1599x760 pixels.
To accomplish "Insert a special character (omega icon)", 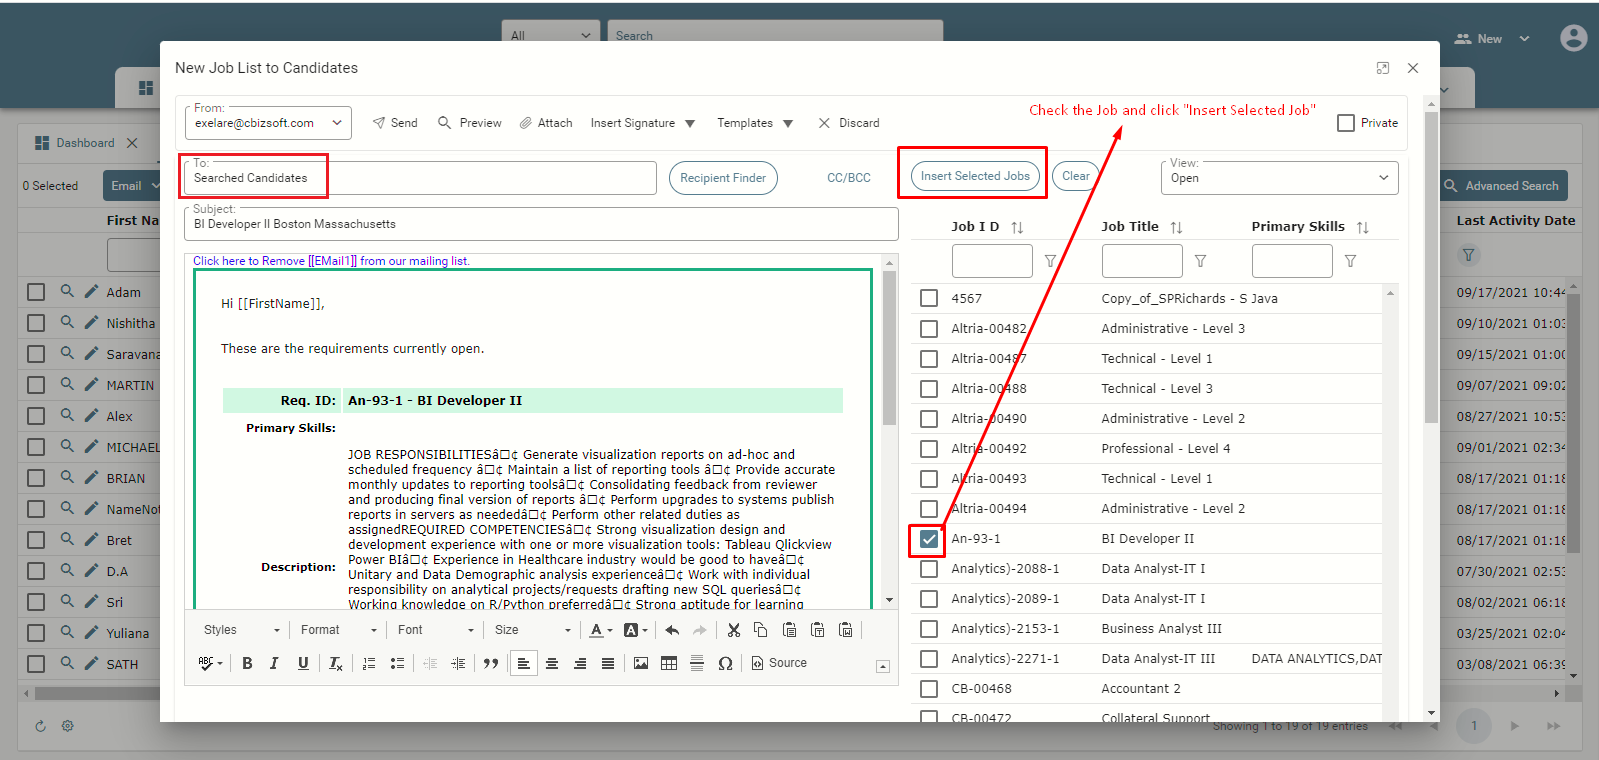I will 725,663.
